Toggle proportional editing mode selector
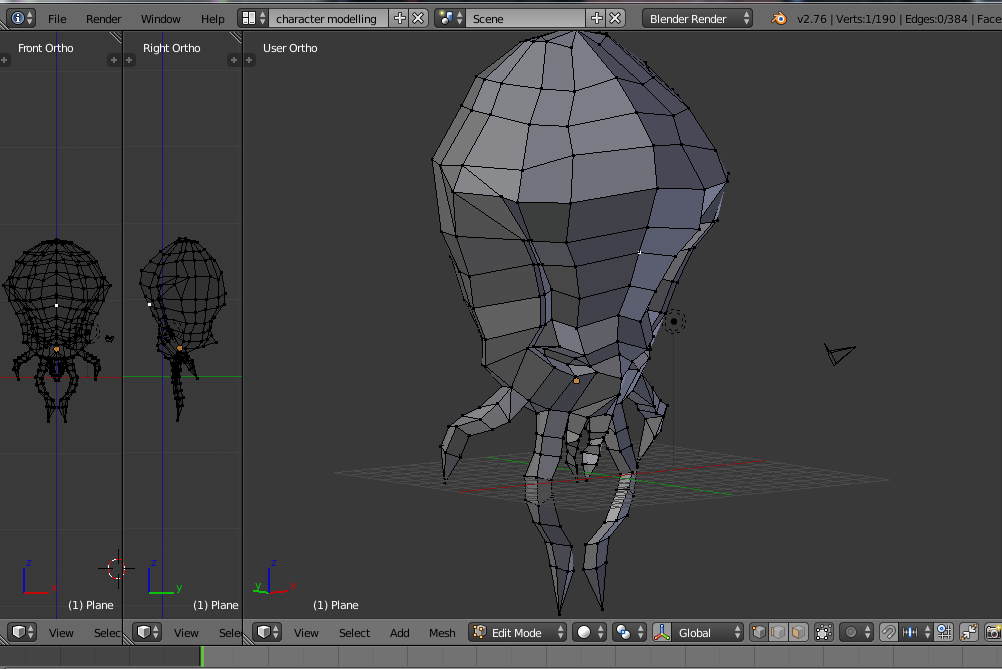 point(855,633)
